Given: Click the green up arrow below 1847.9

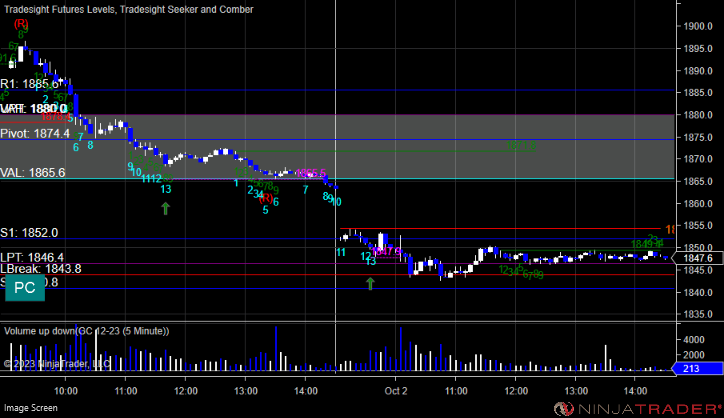Looking at the screenshot, I should [370, 284].
